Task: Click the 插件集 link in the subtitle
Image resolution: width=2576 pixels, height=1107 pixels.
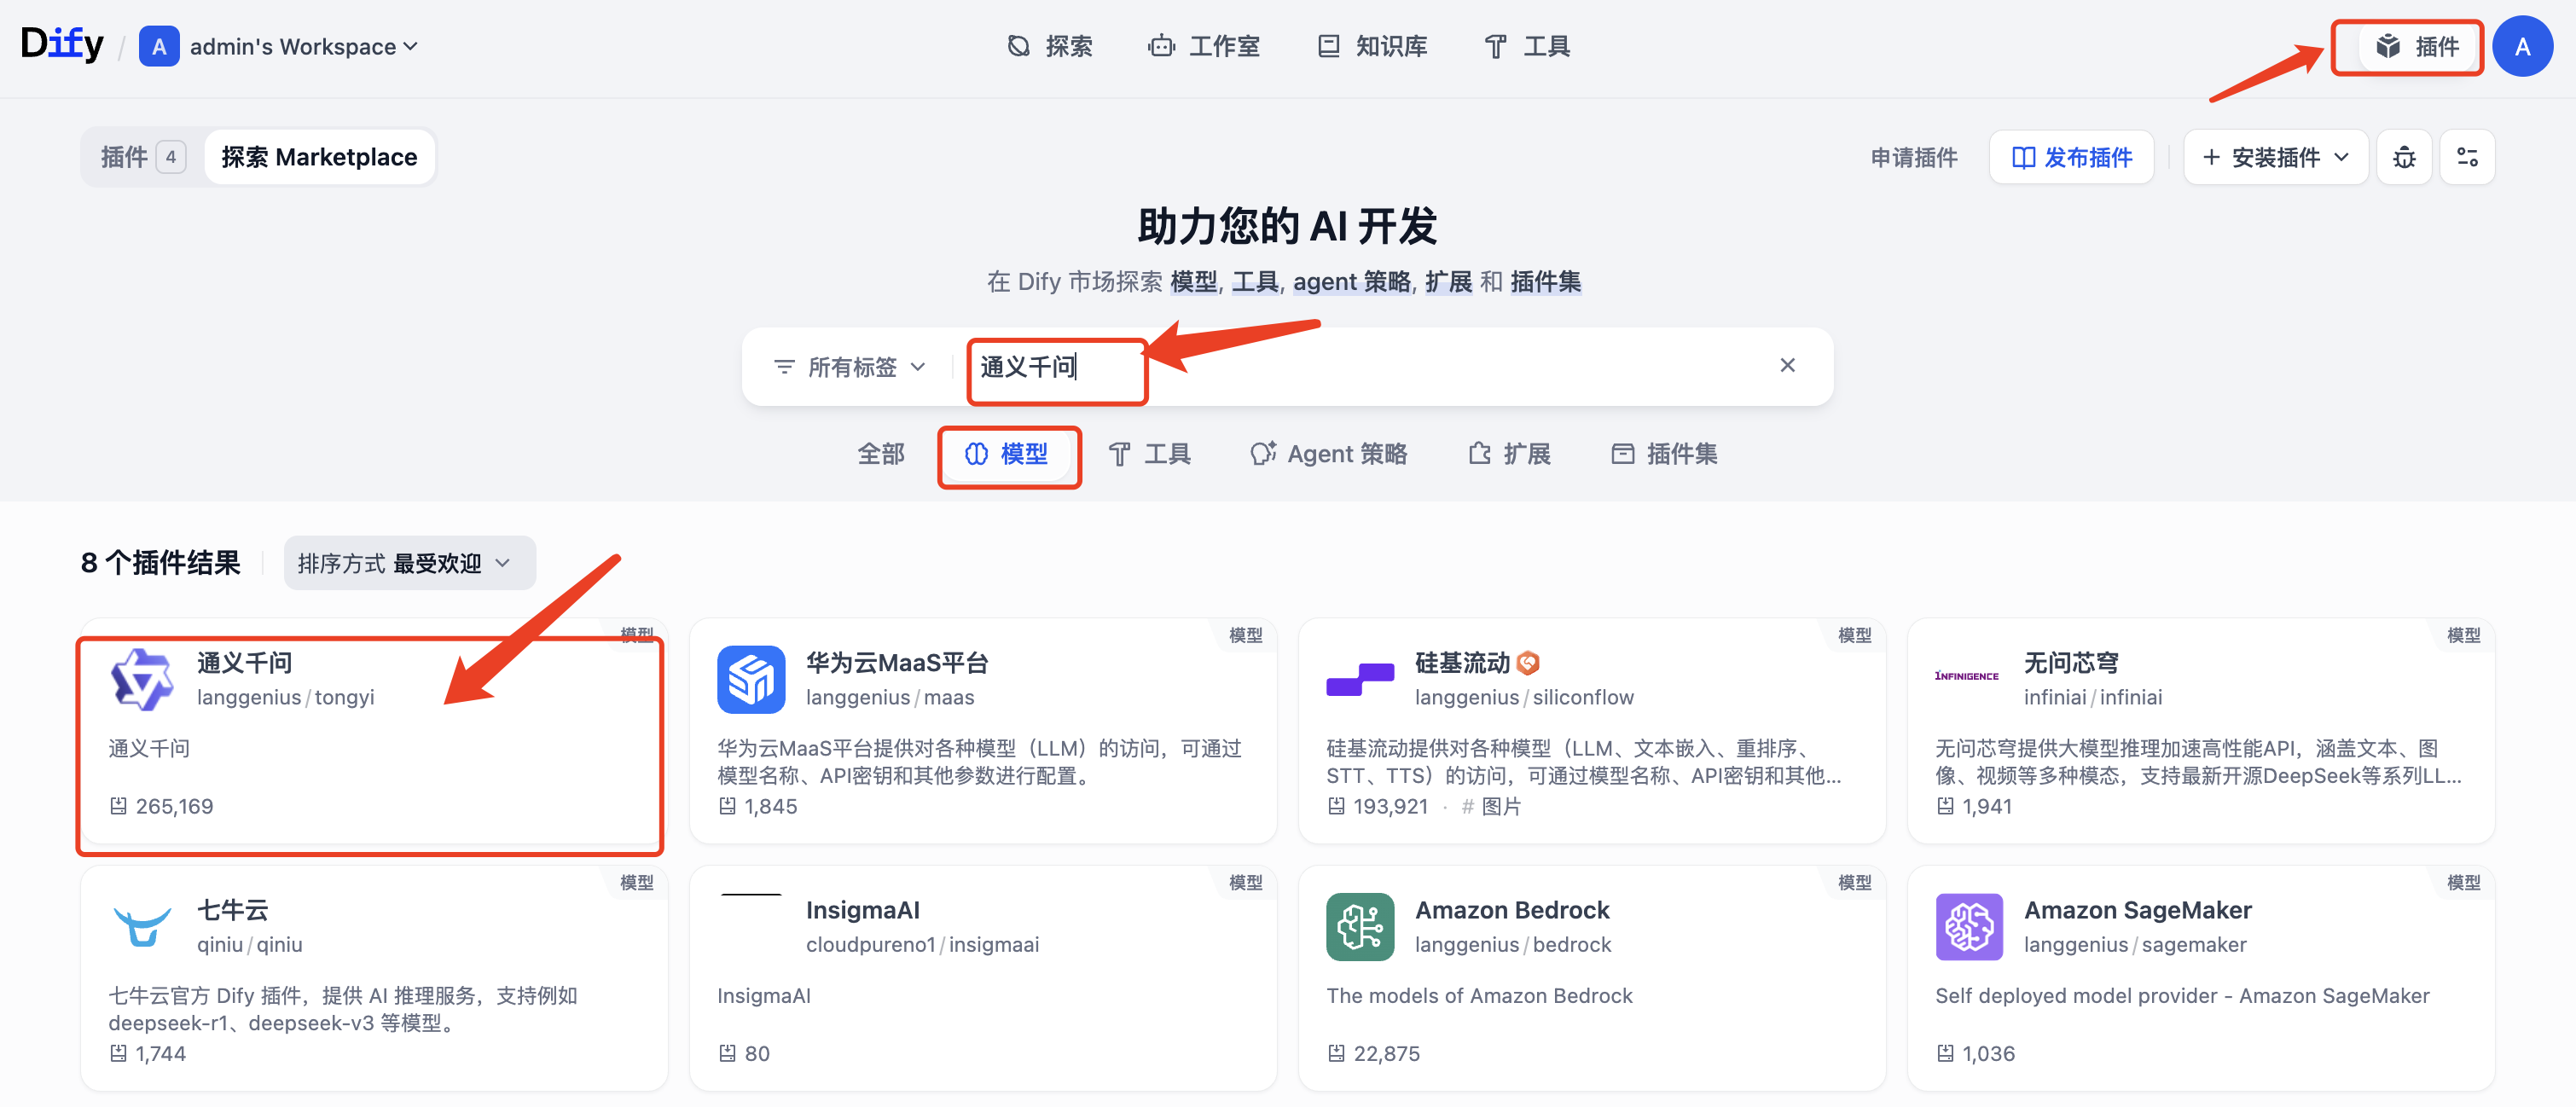Action: coord(1545,282)
